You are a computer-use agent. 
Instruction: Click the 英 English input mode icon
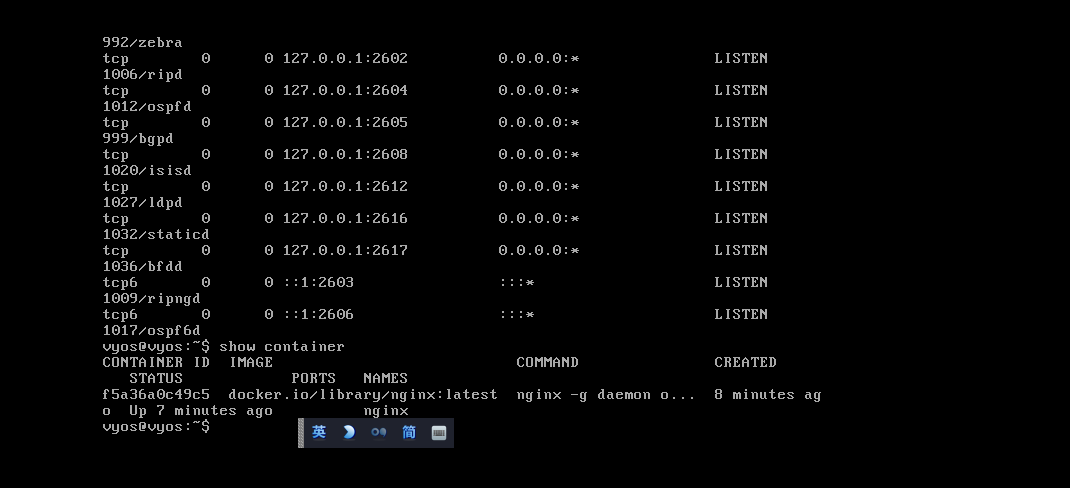[x=319, y=432]
